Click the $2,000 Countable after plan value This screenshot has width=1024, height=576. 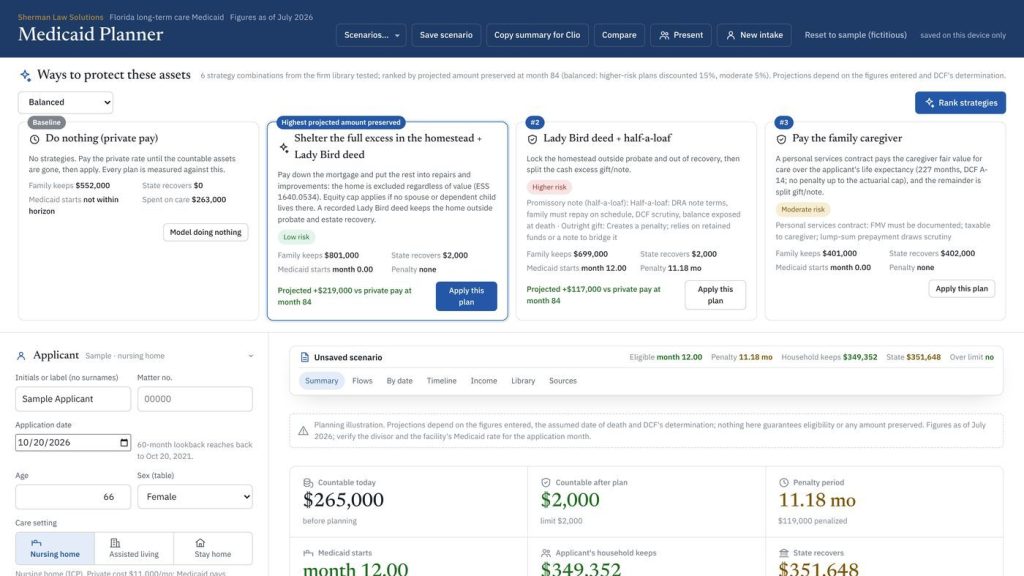(570, 500)
